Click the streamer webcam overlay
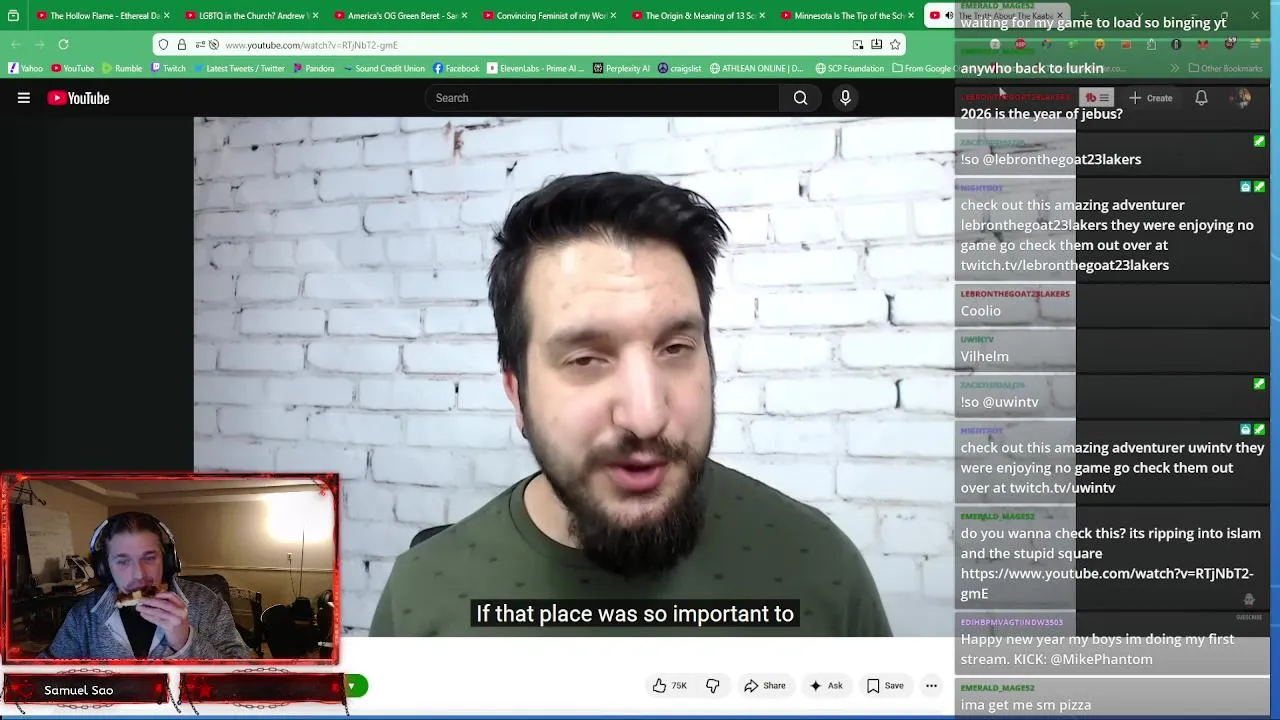The image size is (1280, 720). (x=170, y=570)
